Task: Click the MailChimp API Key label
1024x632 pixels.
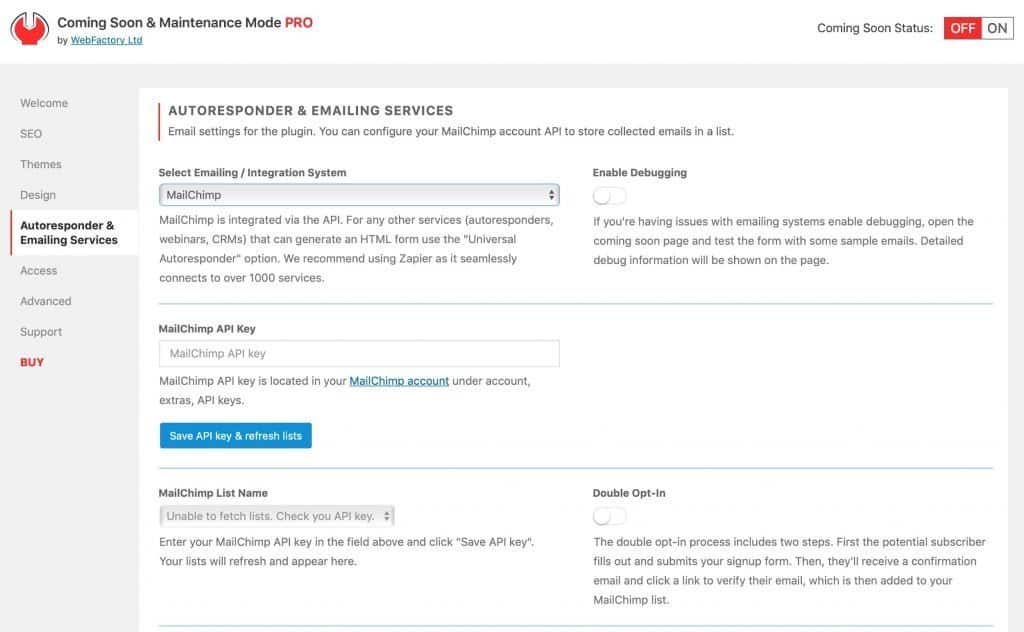Action: (x=207, y=328)
